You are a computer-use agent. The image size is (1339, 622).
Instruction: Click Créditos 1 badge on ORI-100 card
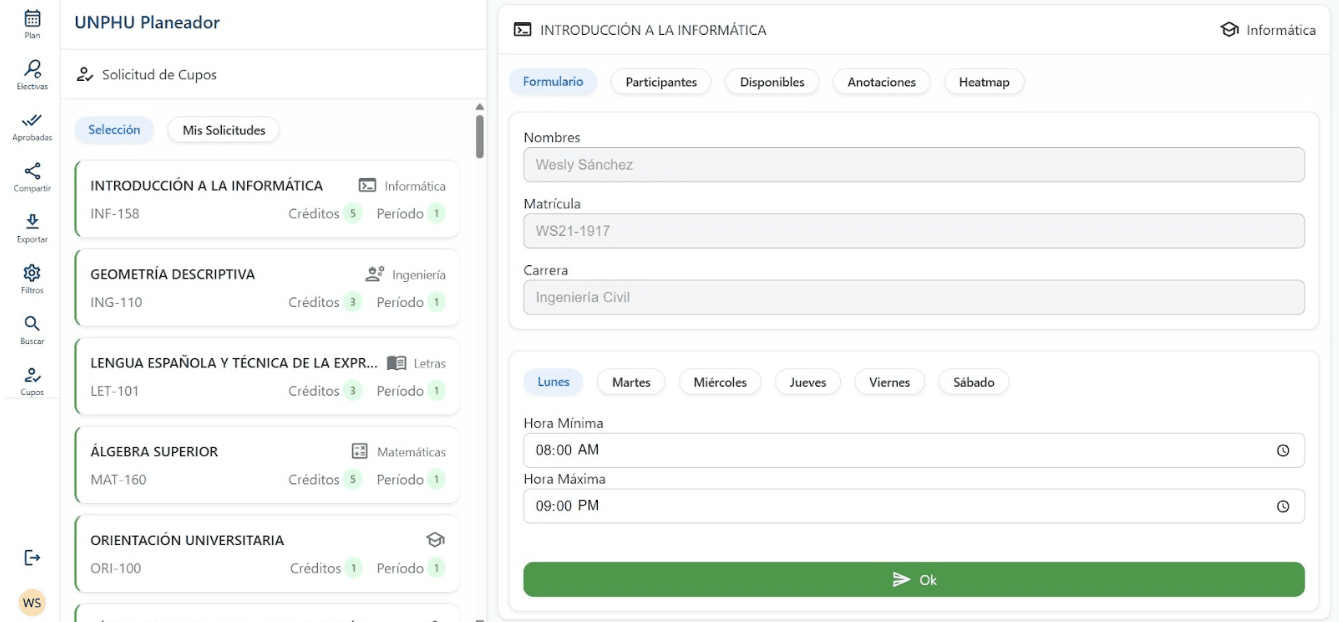pyautogui.click(x=353, y=568)
